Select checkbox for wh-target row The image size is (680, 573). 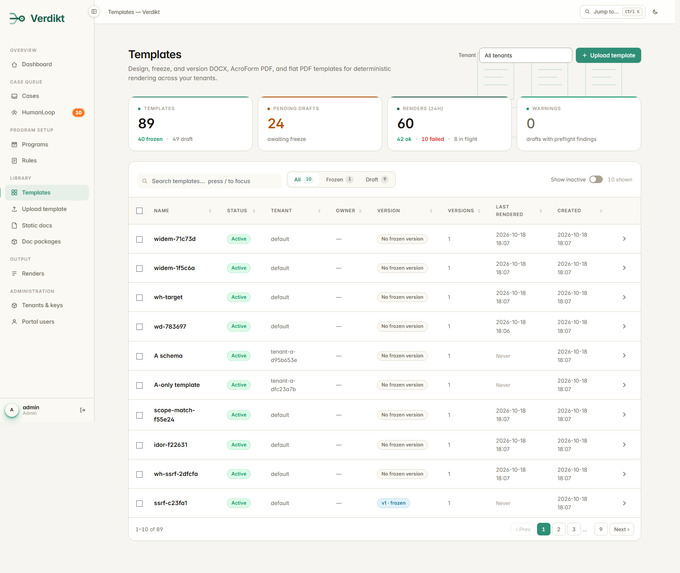tap(139, 298)
